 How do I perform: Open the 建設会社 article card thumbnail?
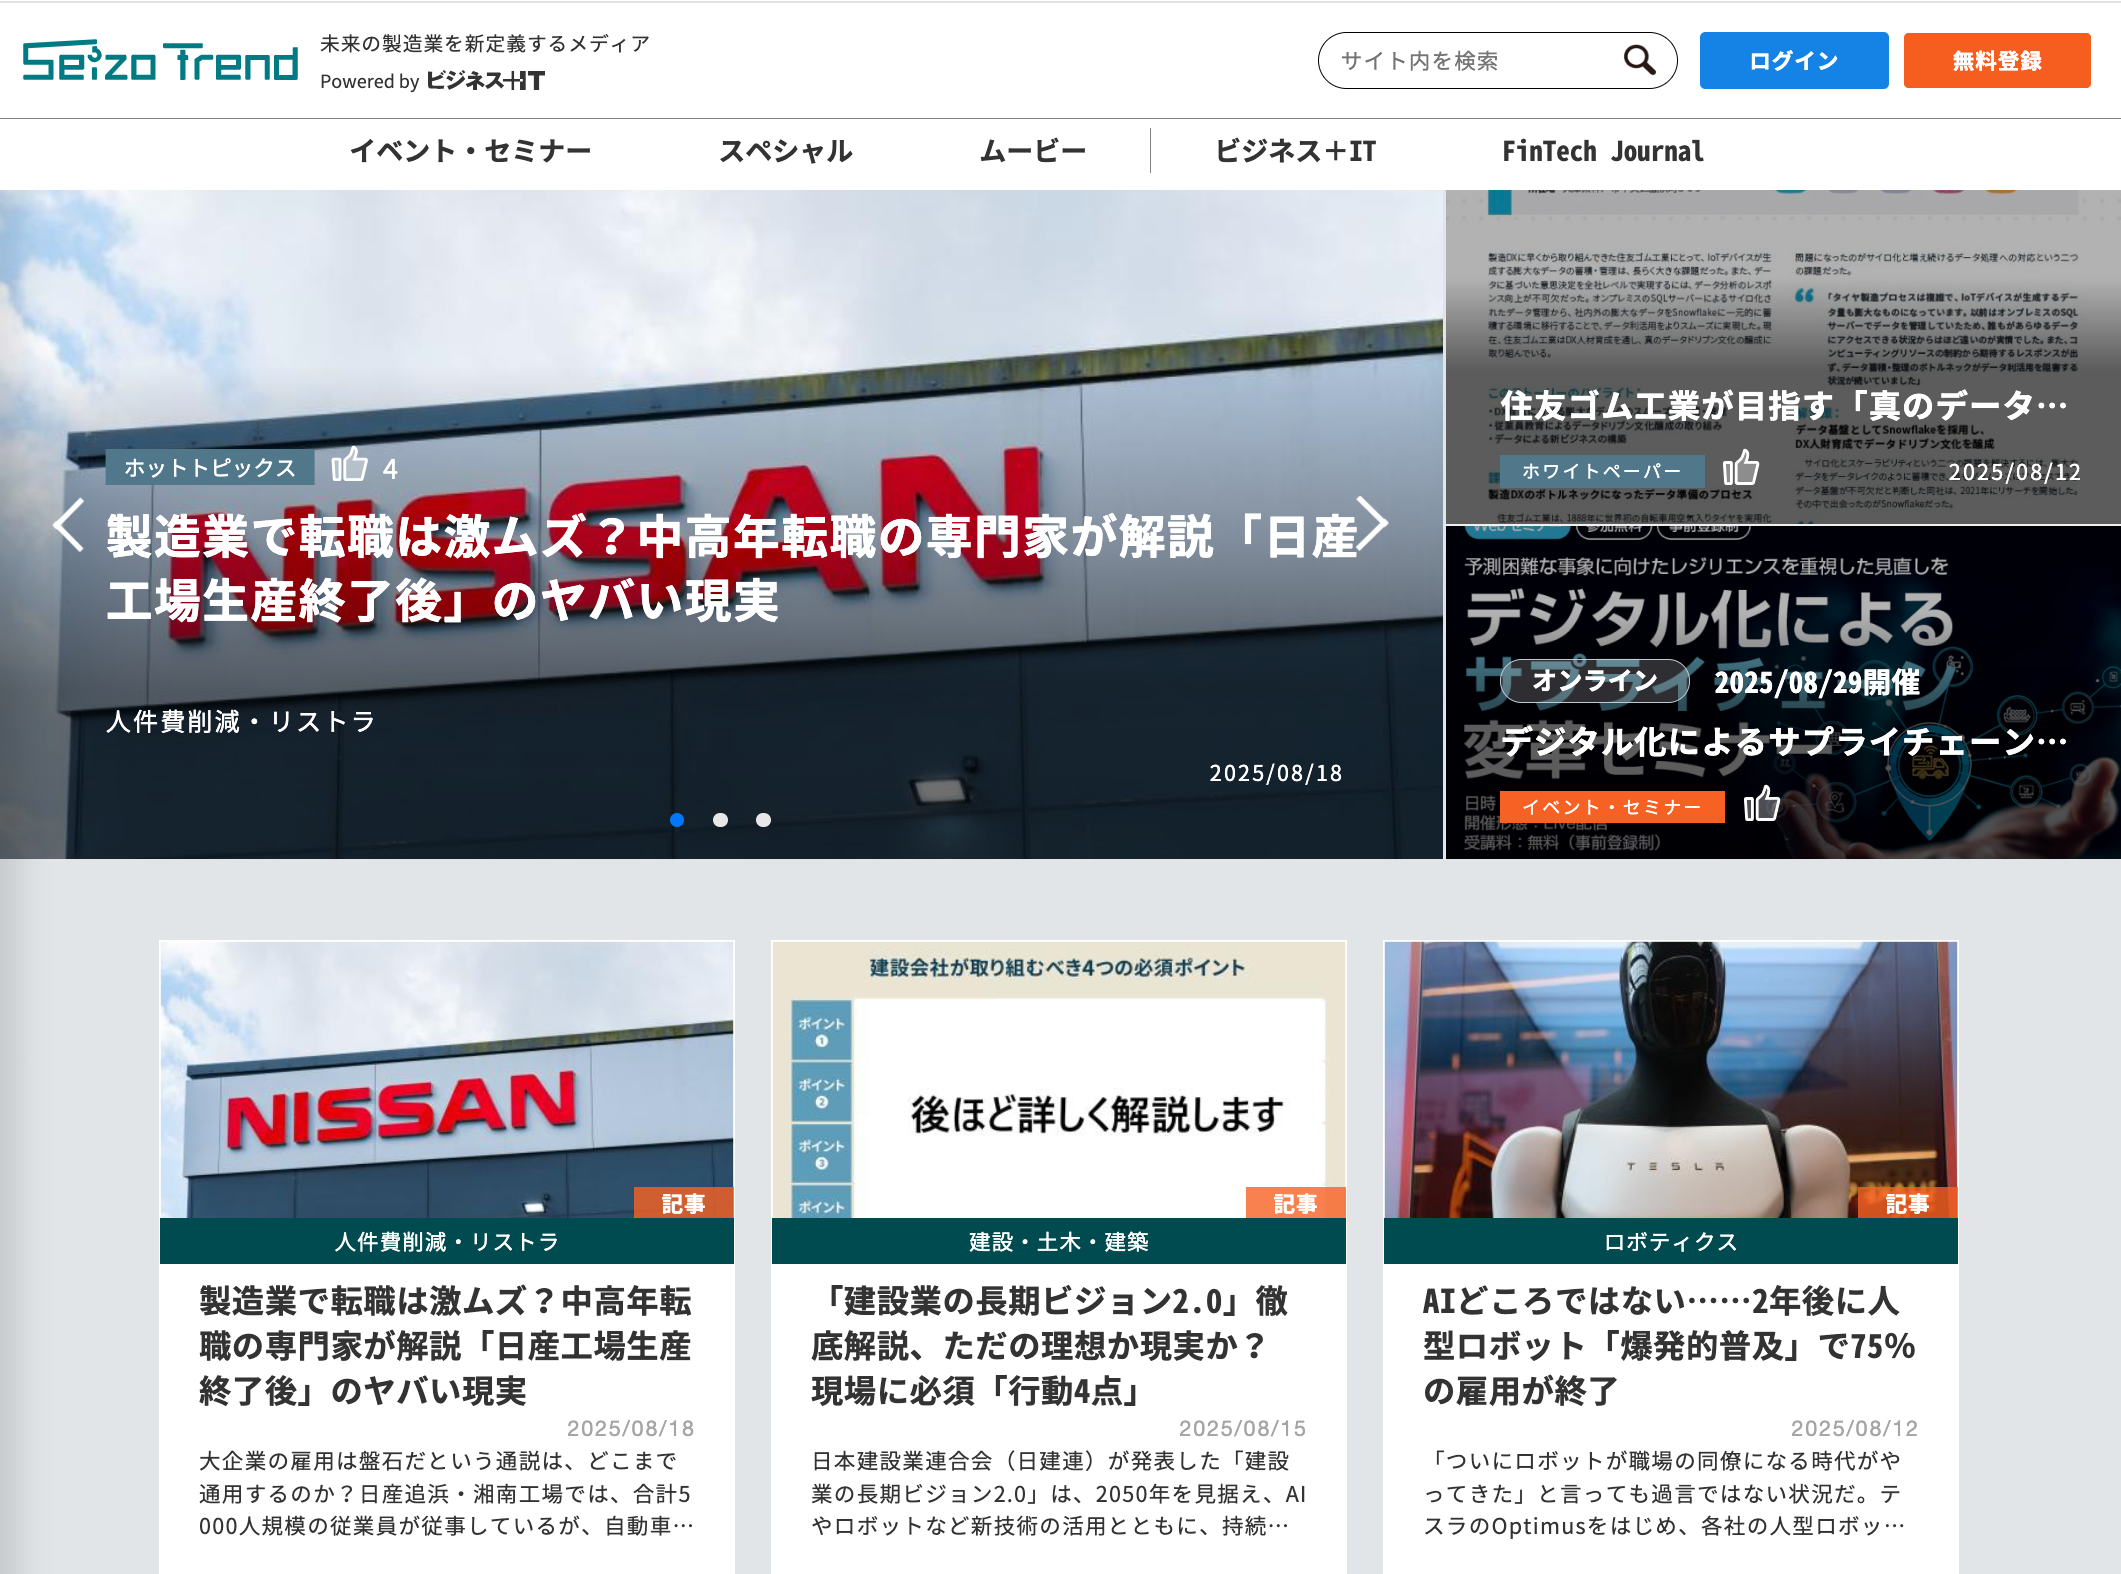coord(1059,1080)
